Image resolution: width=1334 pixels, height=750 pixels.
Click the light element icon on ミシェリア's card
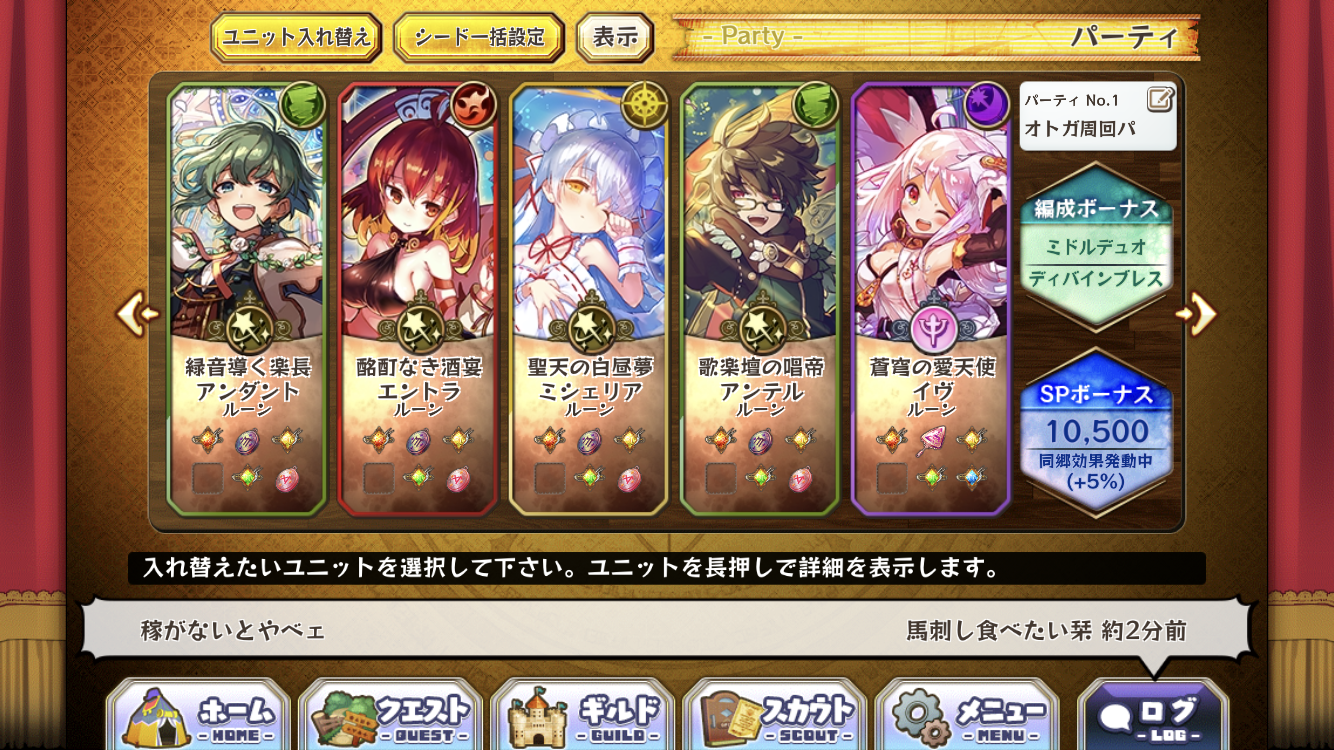(643, 106)
